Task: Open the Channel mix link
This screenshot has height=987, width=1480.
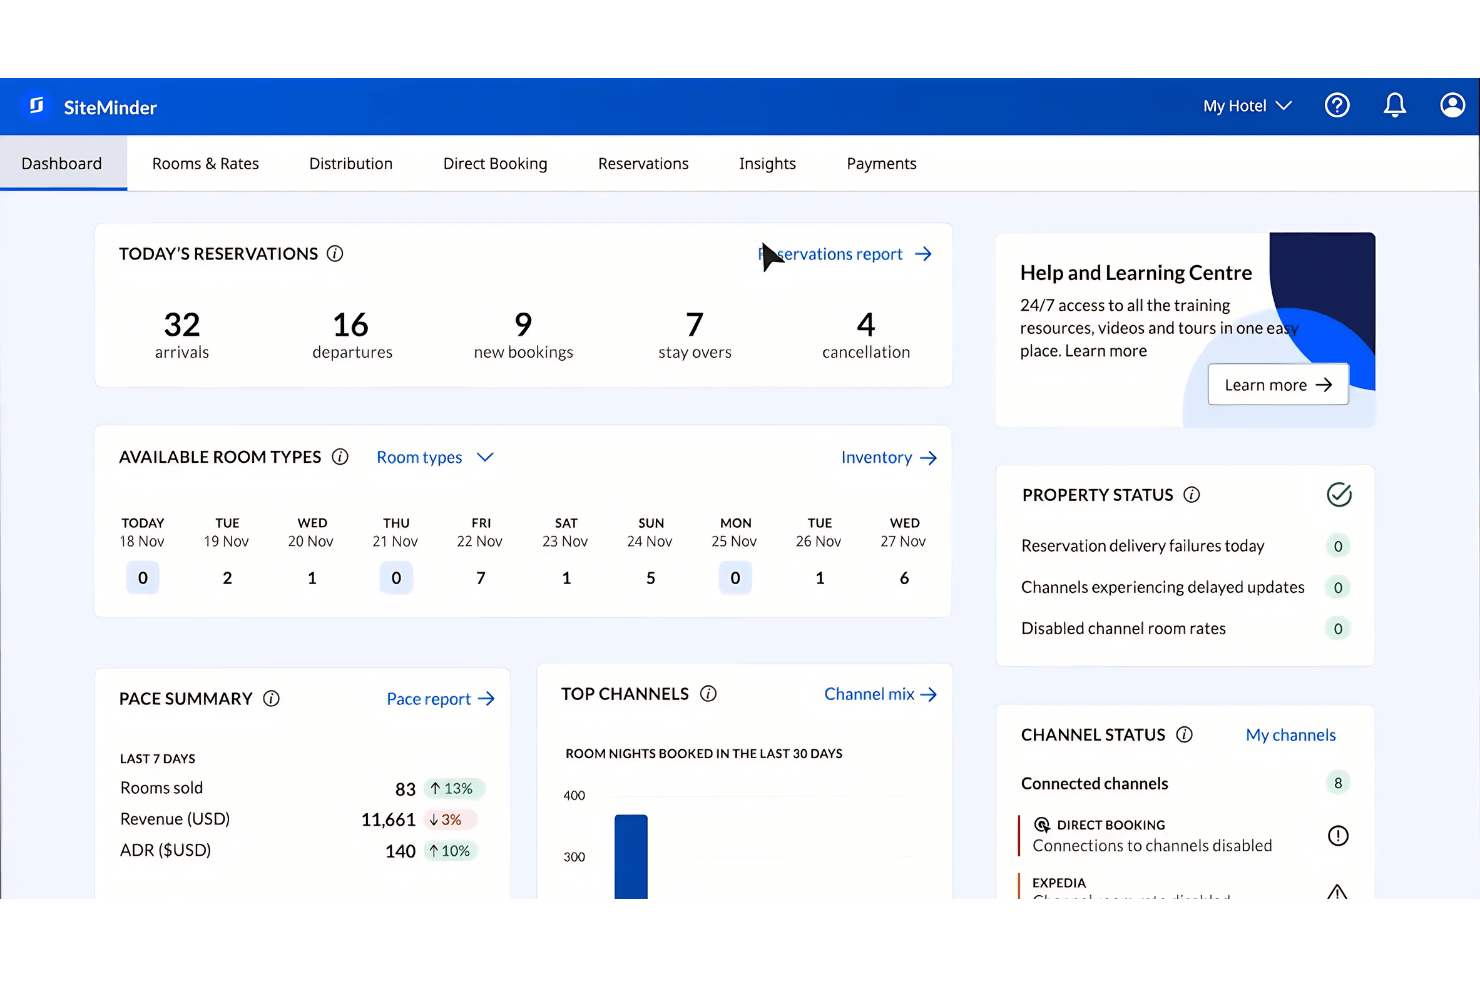Action: point(880,694)
